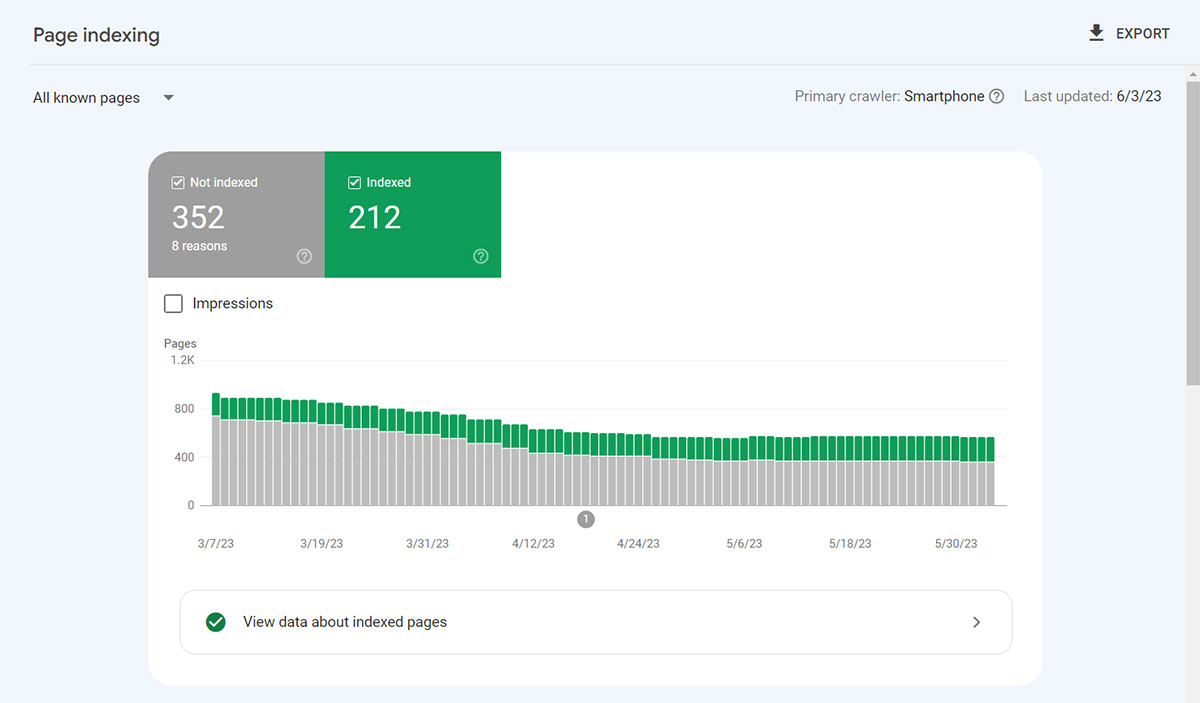The width and height of the screenshot is (1200, 703).
Task: Click the 800 y-axis label
Action: point(184,409)
